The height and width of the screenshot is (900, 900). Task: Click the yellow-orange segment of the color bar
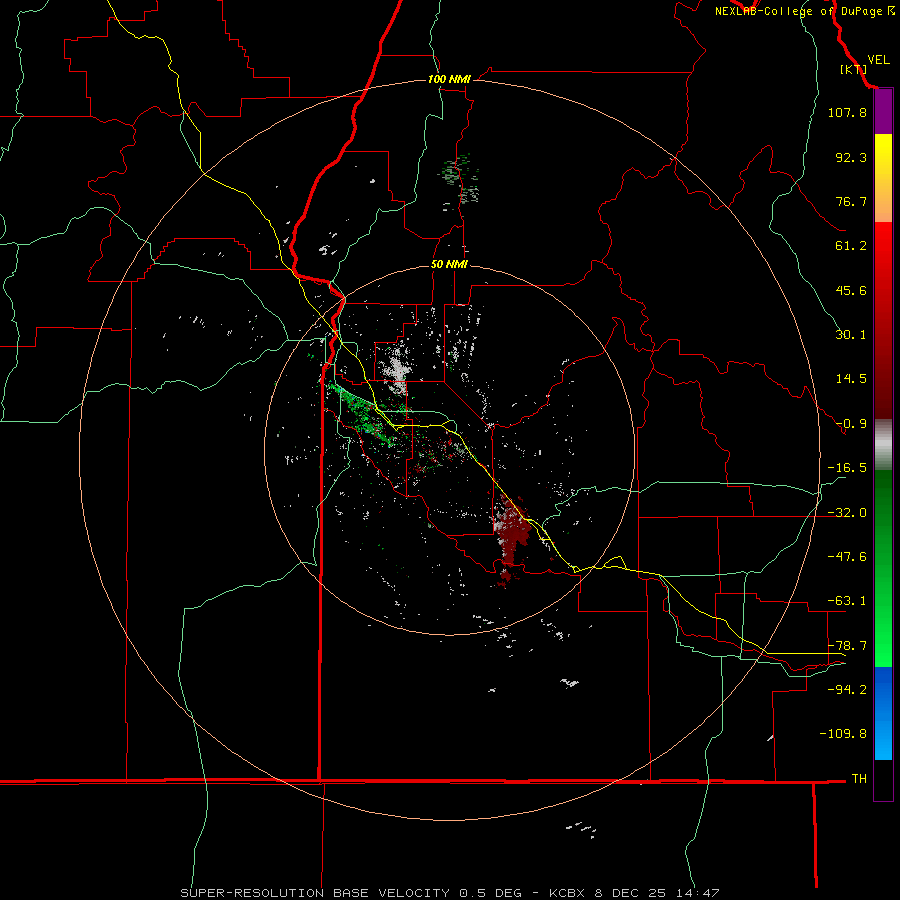click(883, 178)
